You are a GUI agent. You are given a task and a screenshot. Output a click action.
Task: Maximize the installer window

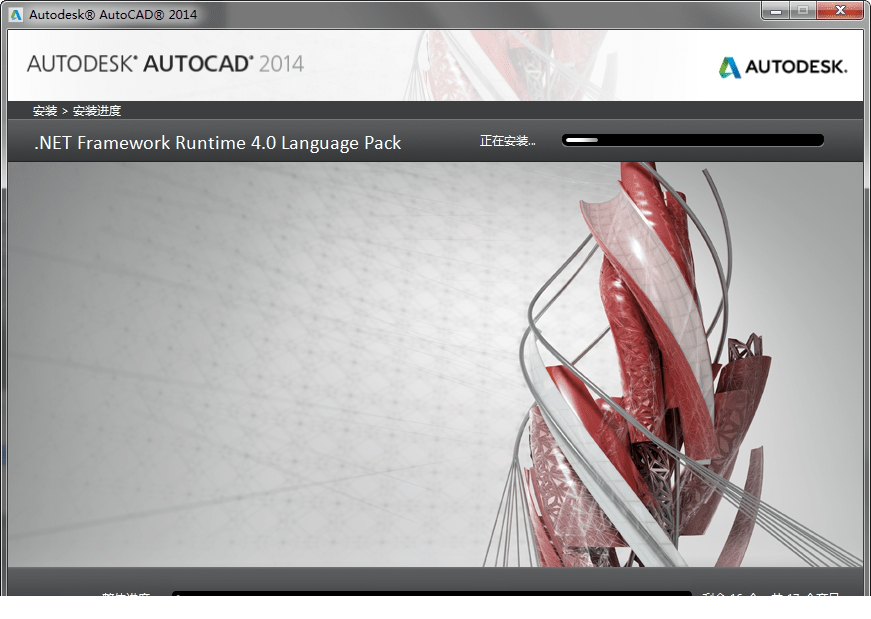point(803,11)
